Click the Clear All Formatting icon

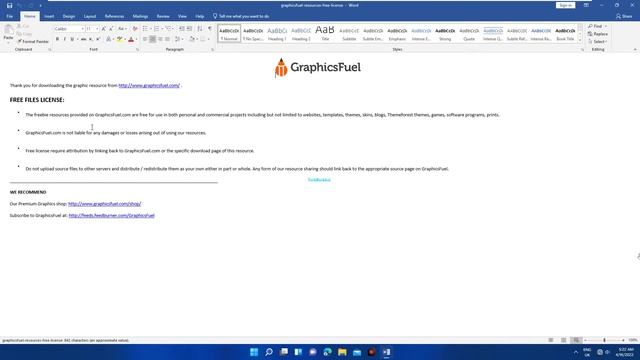[x=135, y=29]
